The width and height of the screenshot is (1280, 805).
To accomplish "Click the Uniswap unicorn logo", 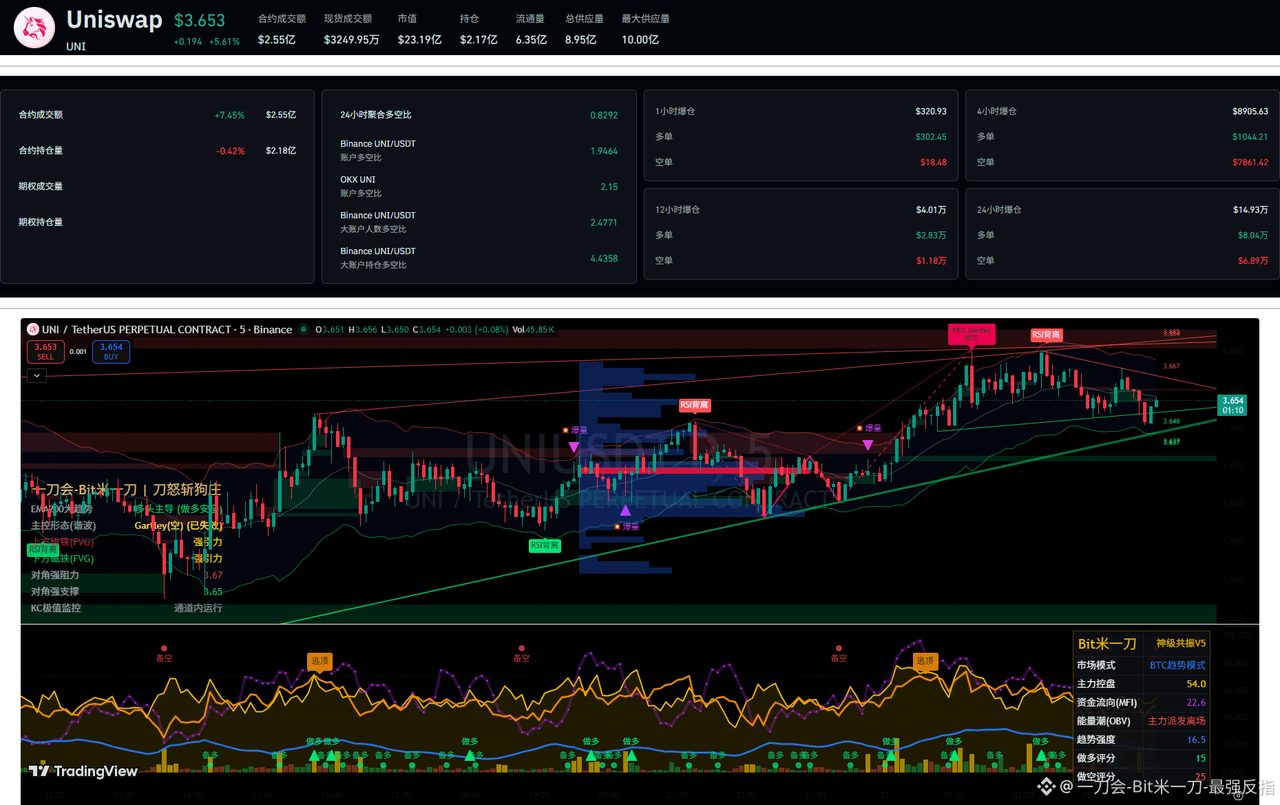I will pos(35,28).
